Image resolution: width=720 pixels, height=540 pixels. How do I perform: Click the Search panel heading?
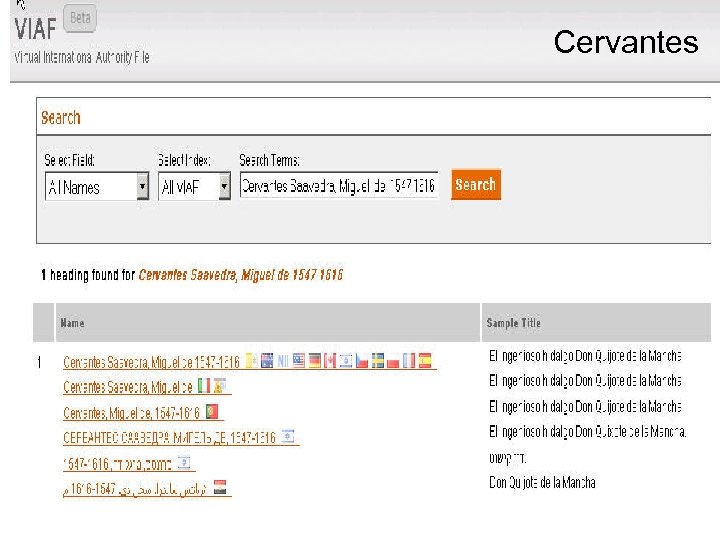tap(61, 118)
